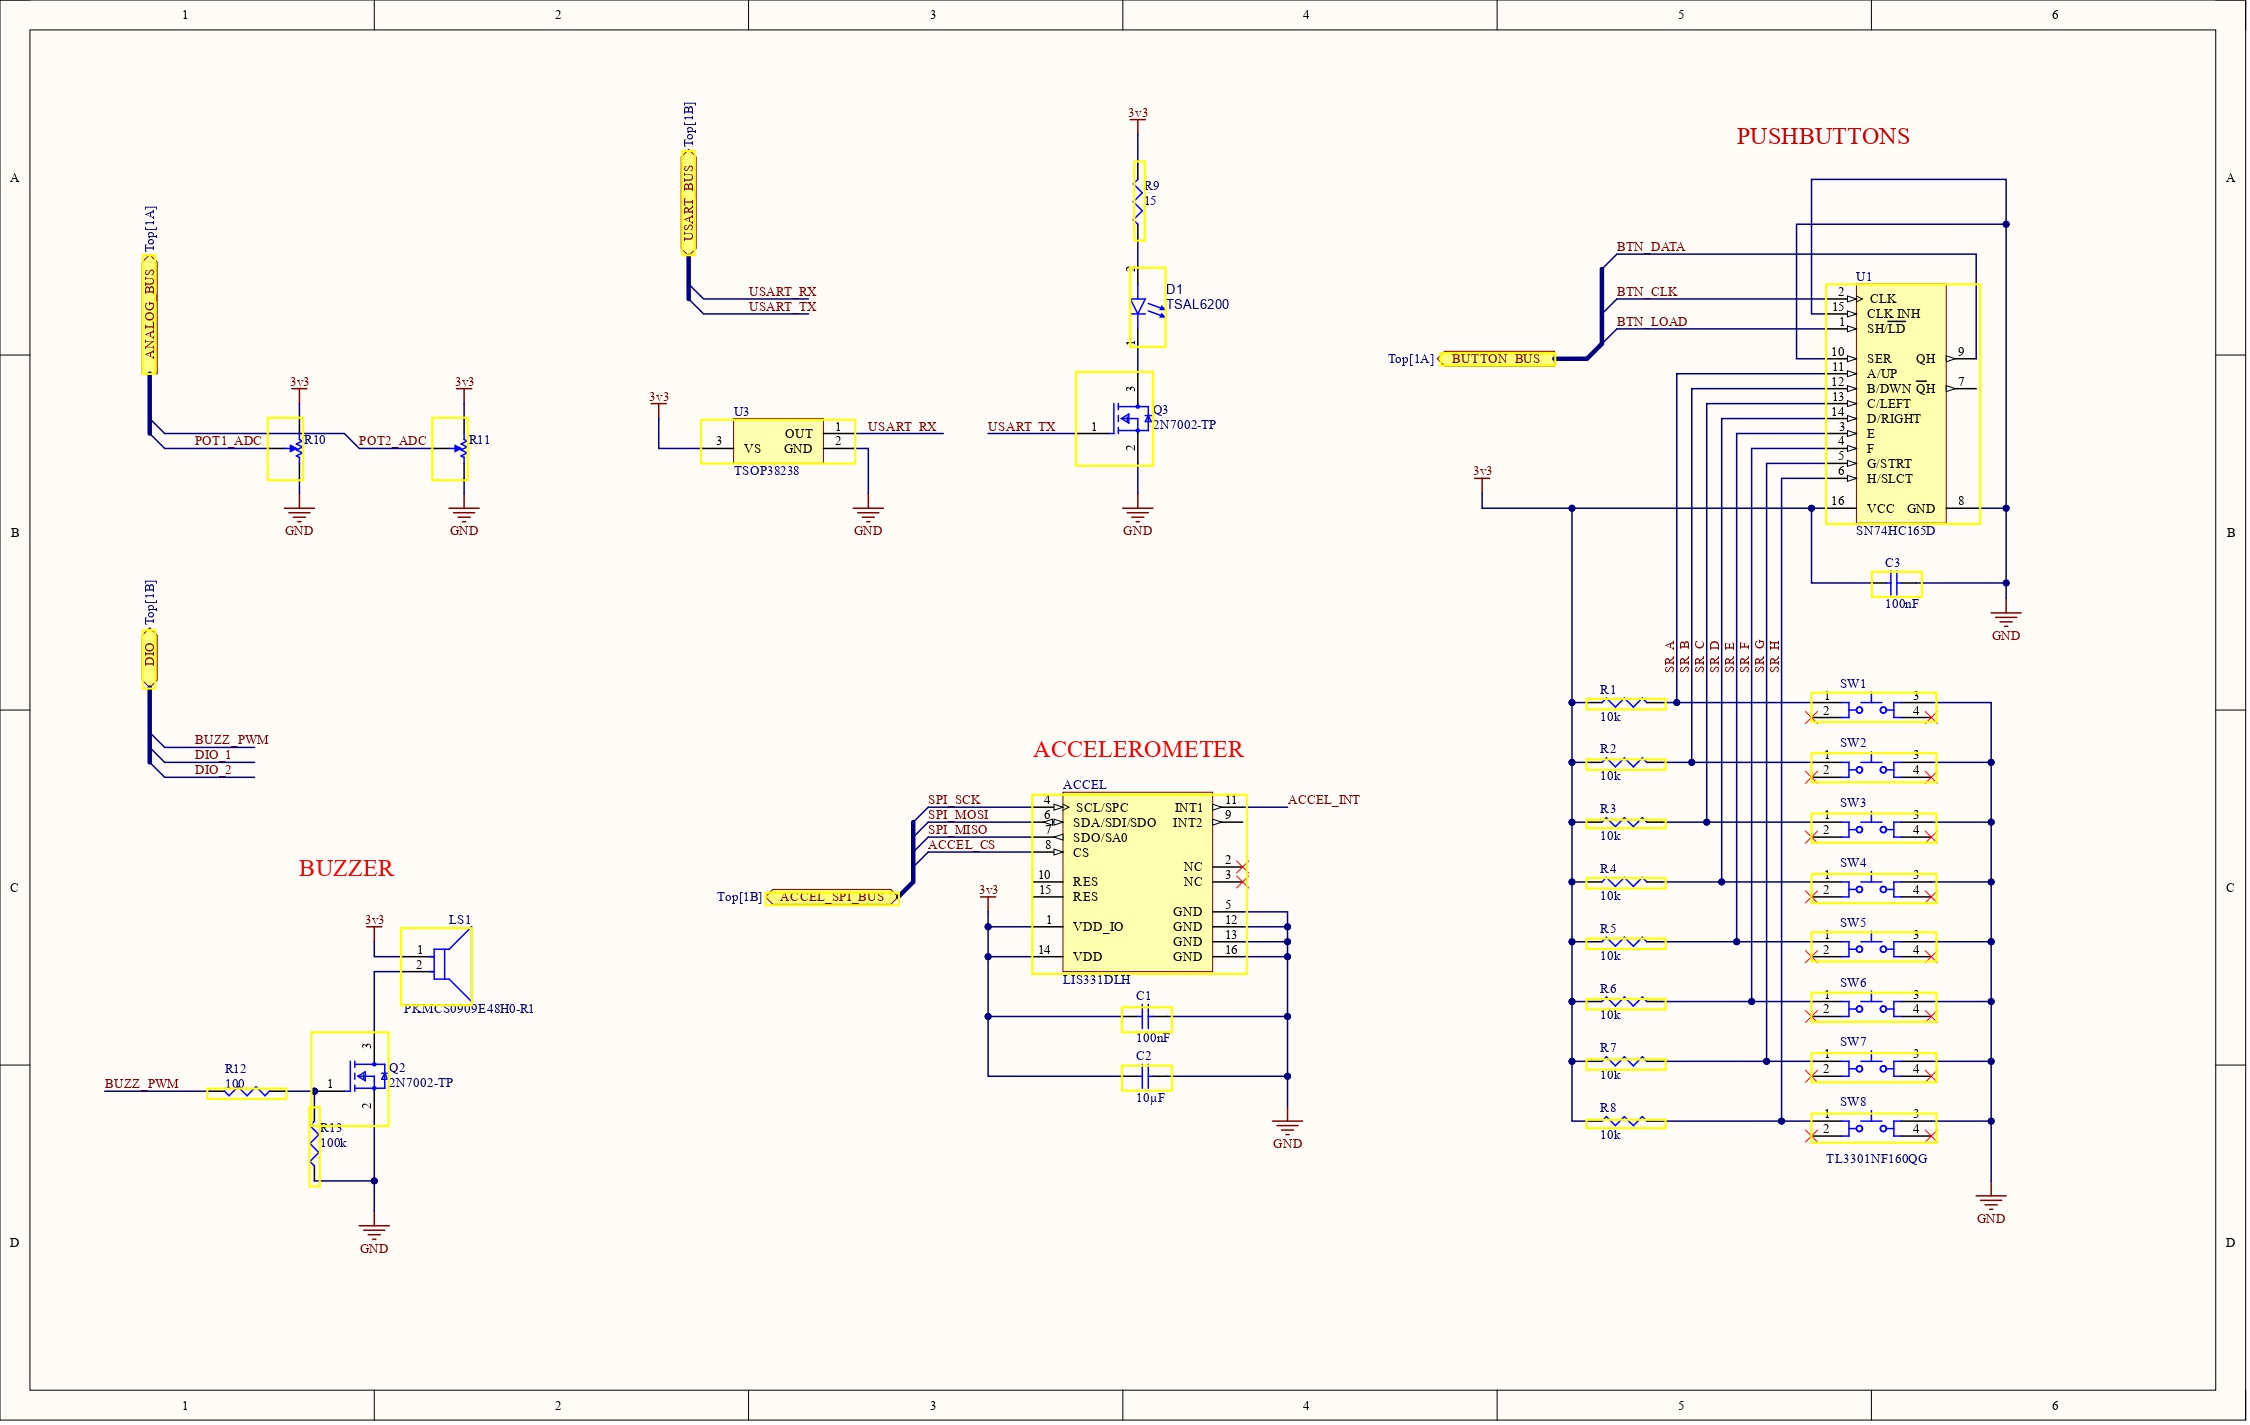The height and width of the screenshot is (1425, 2250).
Task: Select pull-up resistor R3 10k
Action: 1626,823
